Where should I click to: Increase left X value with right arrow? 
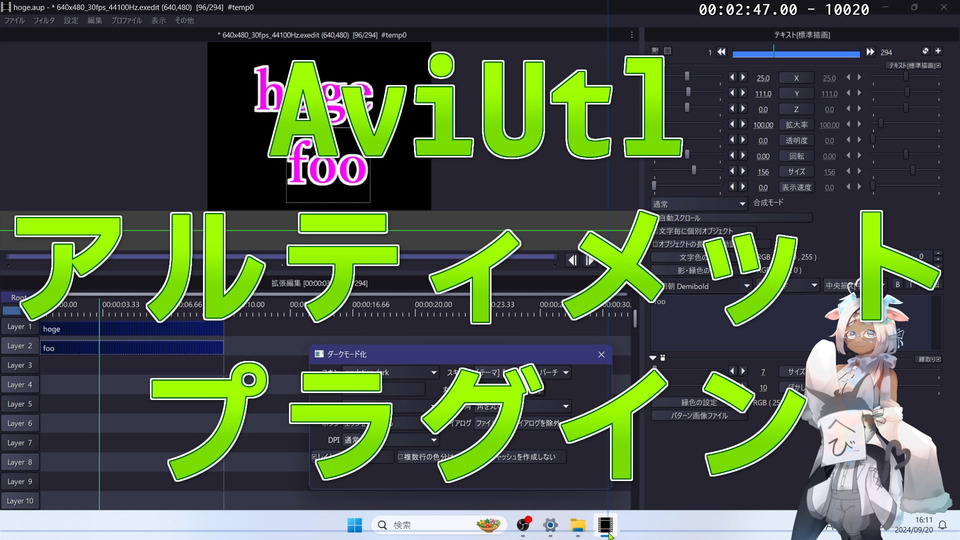point(743,78)
